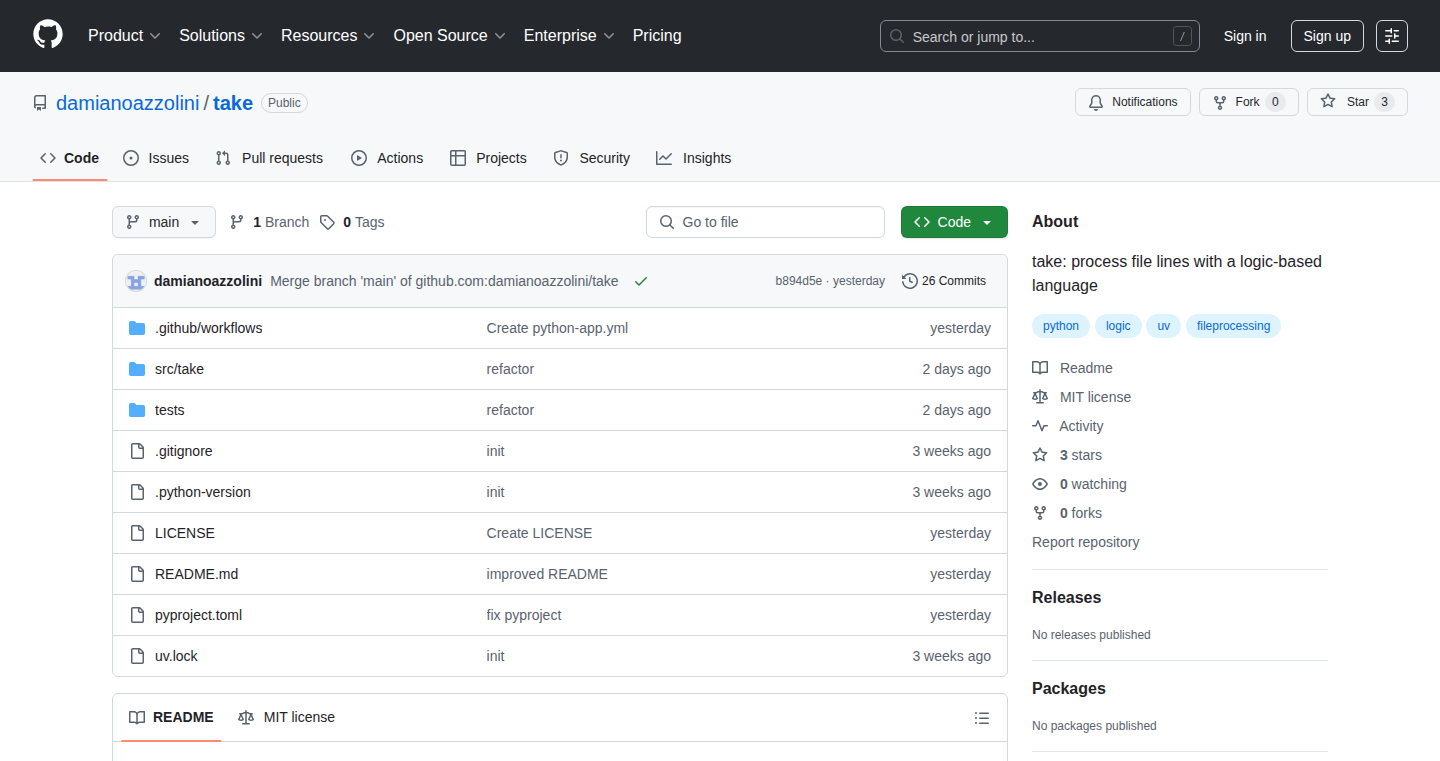Click the Notifications bell icon
Screen dimensions: 1440x761
click(1096, 102)
